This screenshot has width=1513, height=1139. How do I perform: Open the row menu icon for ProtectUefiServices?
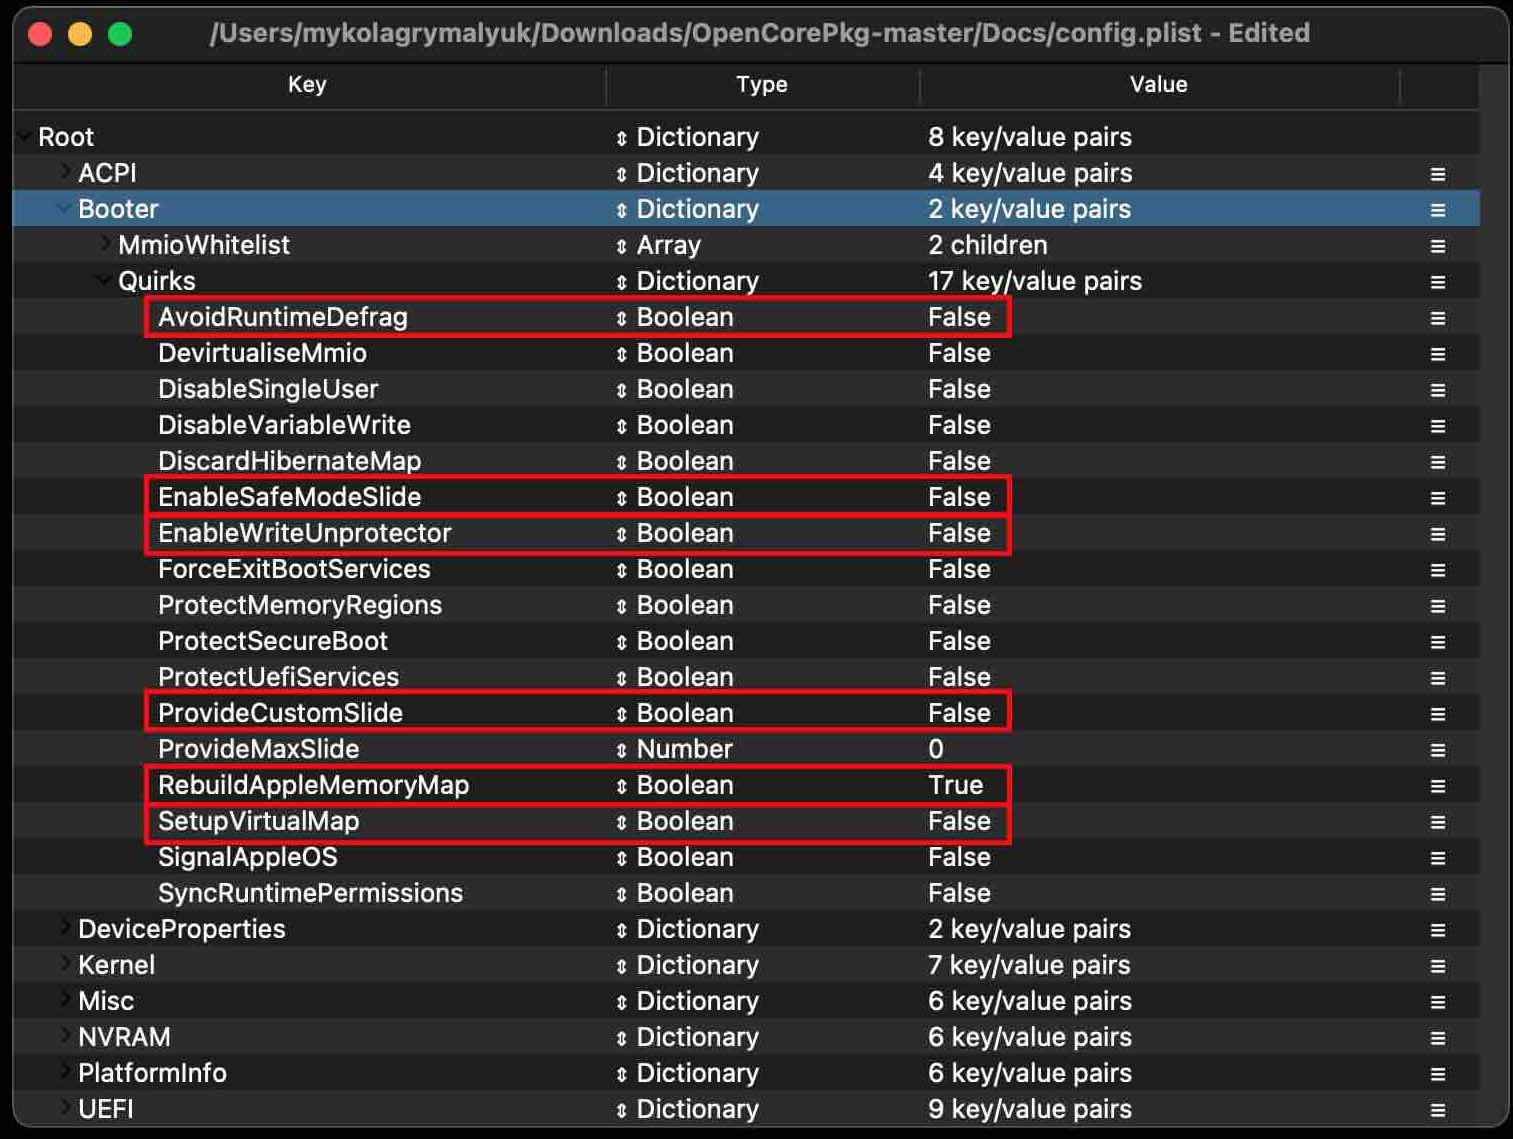pos(1438,678)
